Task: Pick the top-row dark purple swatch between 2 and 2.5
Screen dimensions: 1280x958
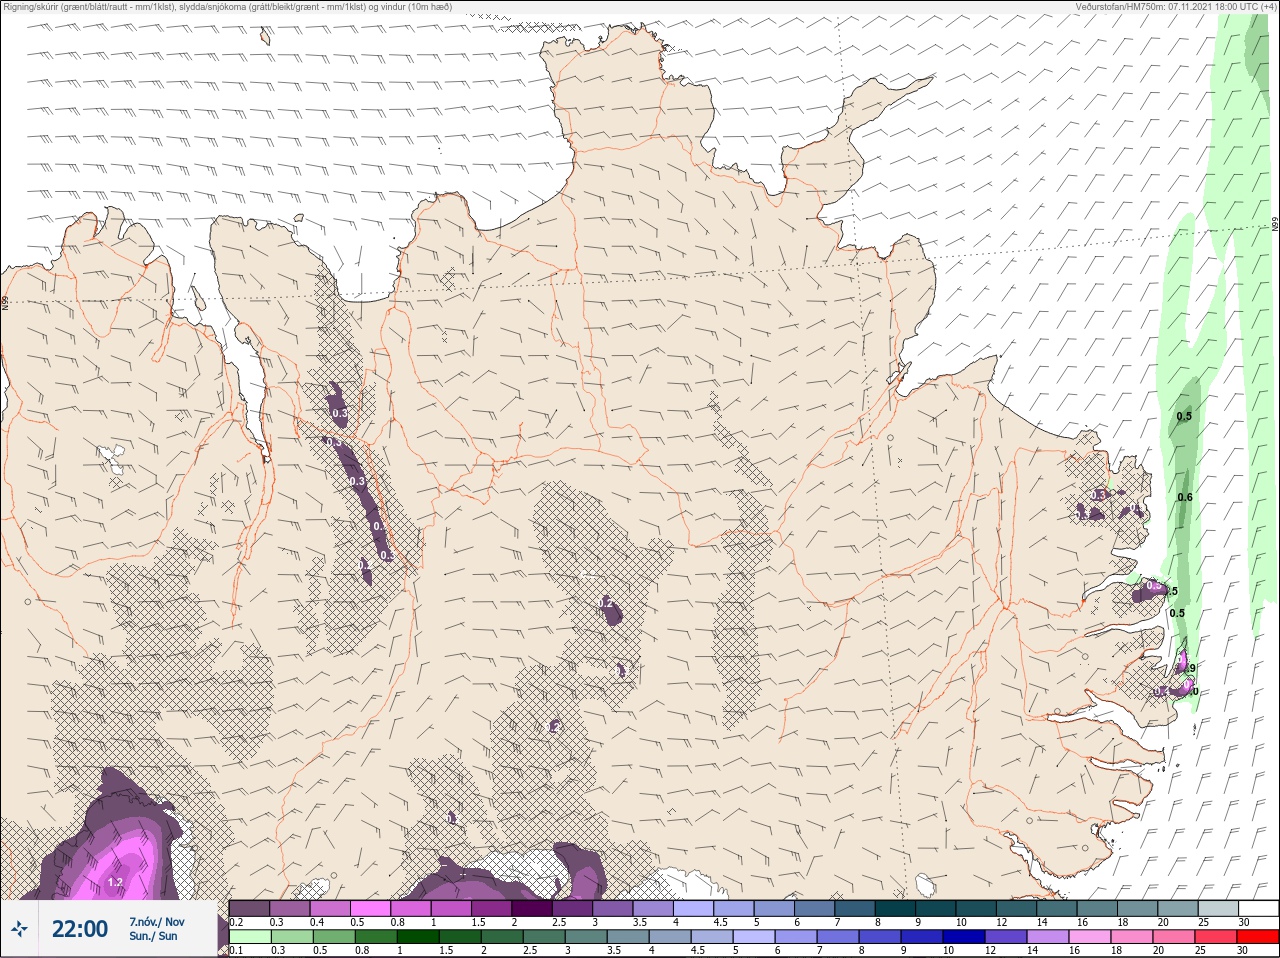Action: coord(531,908)
